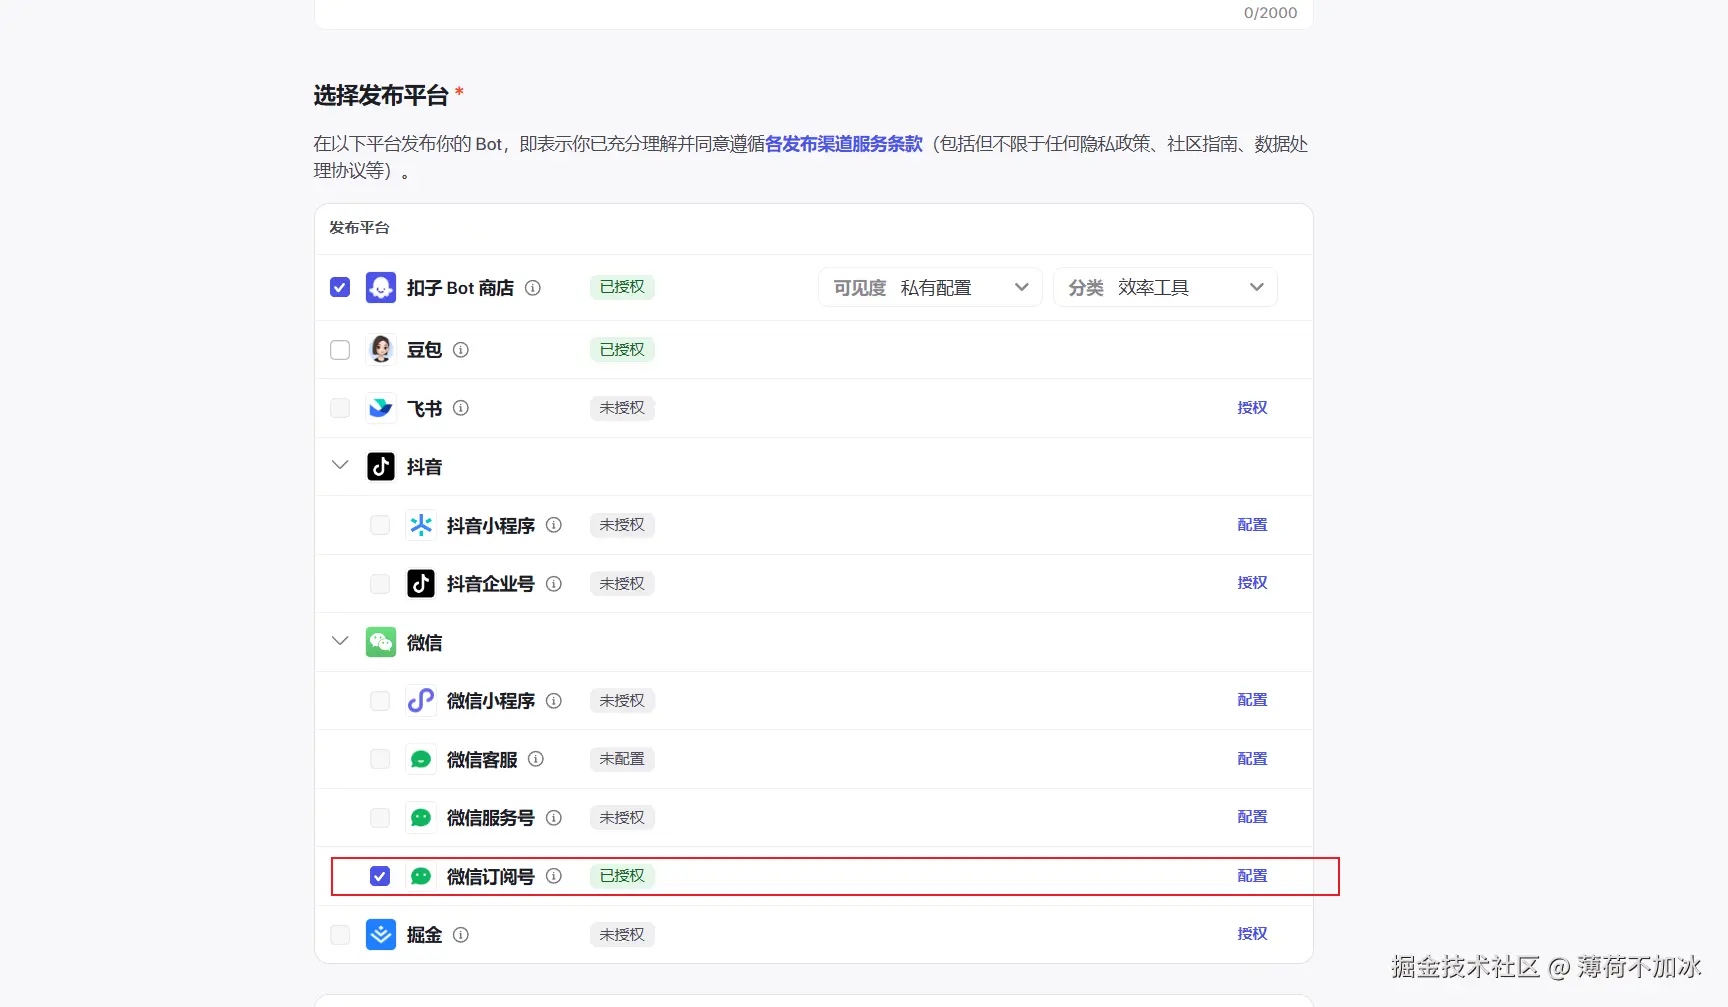Screen dimensions: 1728x1007
Task: Click 授权 for 飞书
Action: [x=1252, y=408]
